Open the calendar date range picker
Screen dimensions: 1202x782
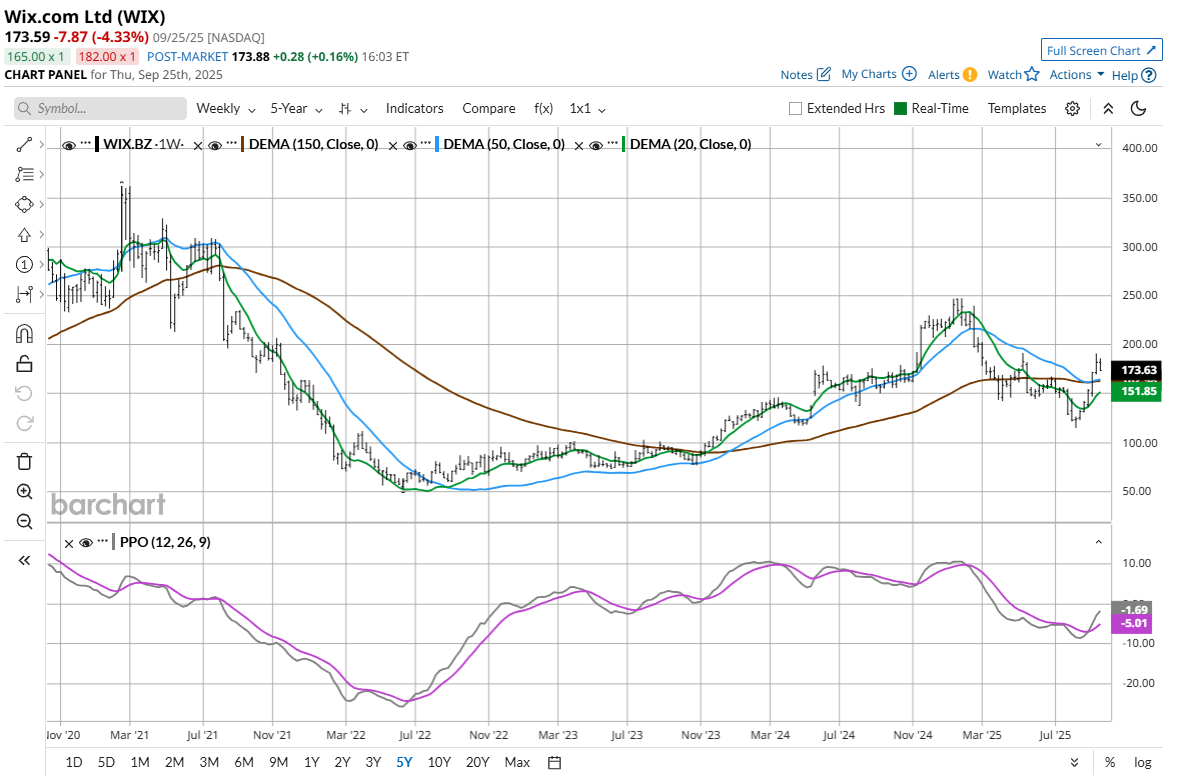[x=554, y=762]
